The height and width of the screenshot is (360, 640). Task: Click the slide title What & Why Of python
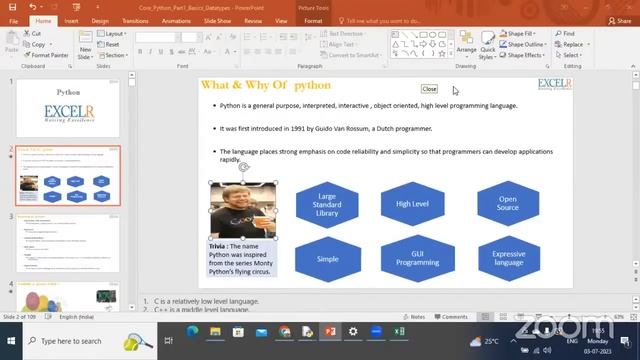coord(266,85)
